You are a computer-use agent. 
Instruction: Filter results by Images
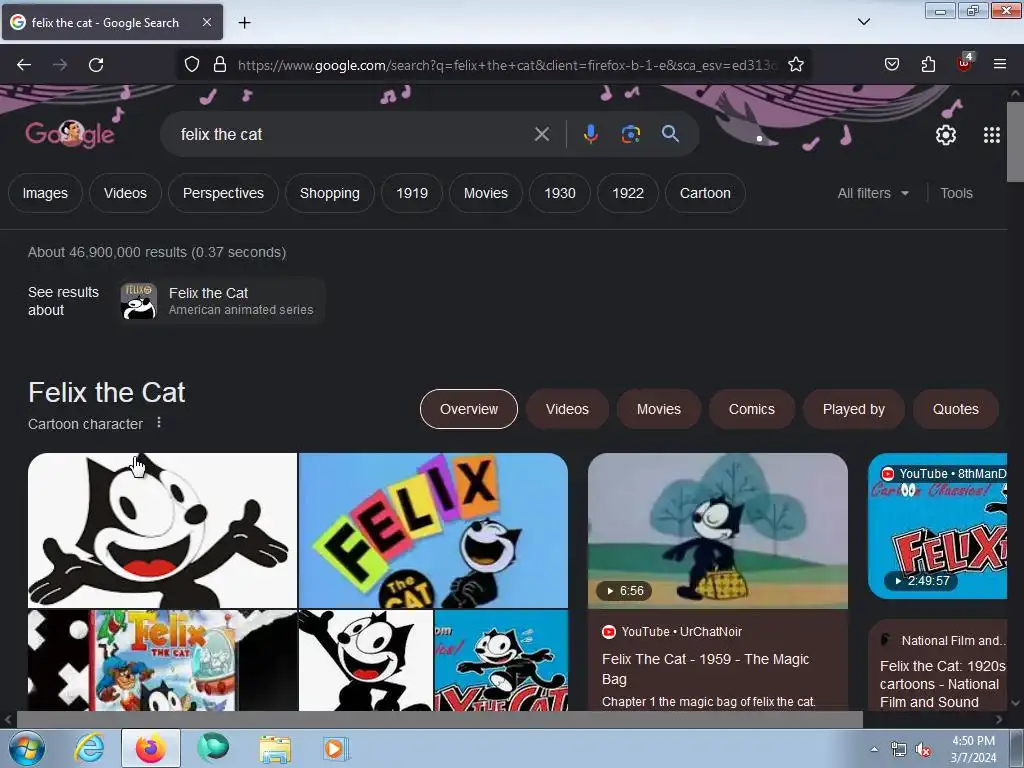[45, 193]
